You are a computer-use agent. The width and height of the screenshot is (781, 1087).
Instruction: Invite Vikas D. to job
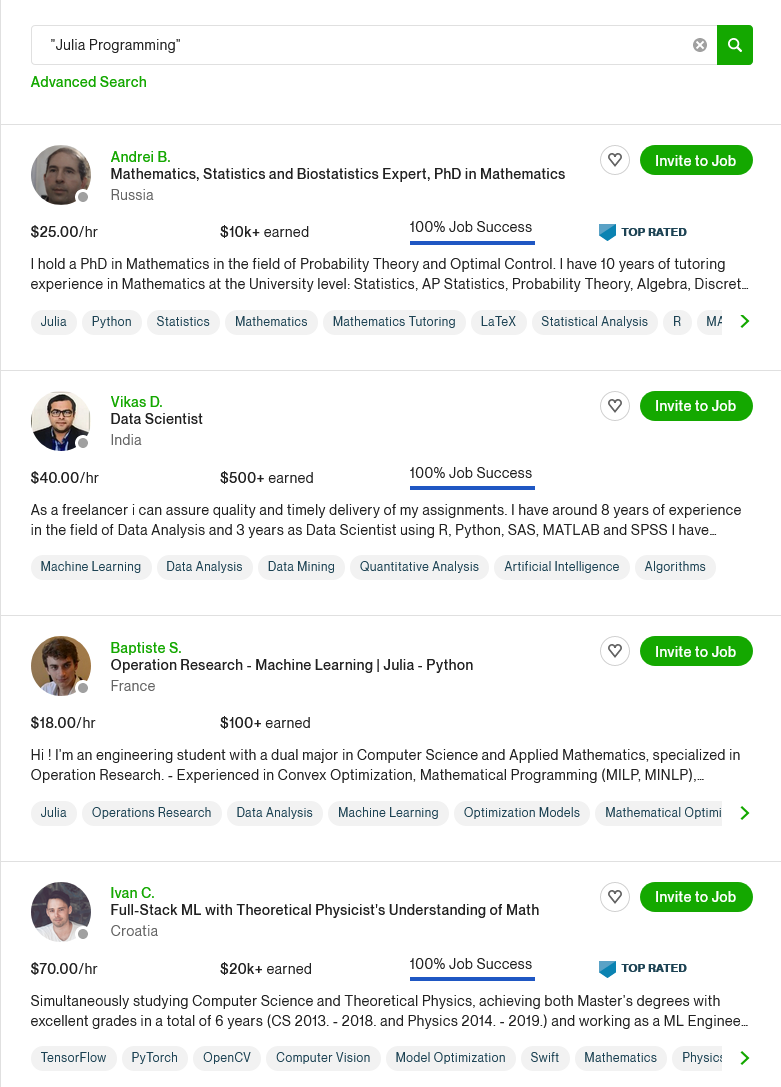tap(695, 406)
